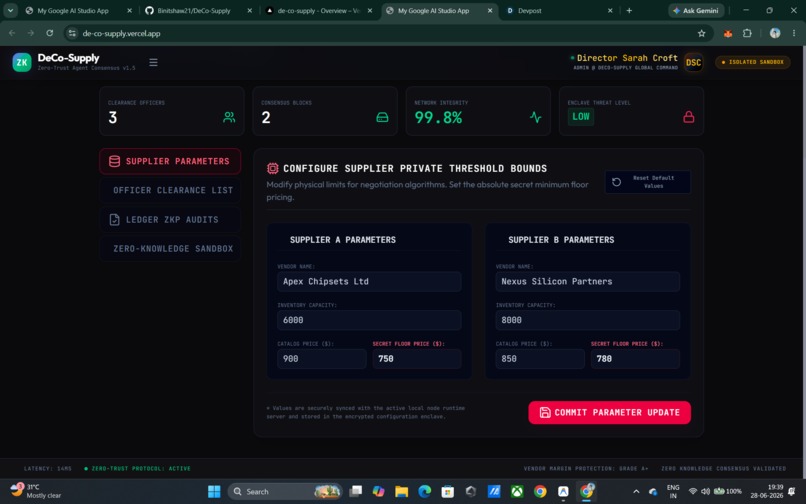Open the Ledger ZKP Audits section

tap(170, 220)
